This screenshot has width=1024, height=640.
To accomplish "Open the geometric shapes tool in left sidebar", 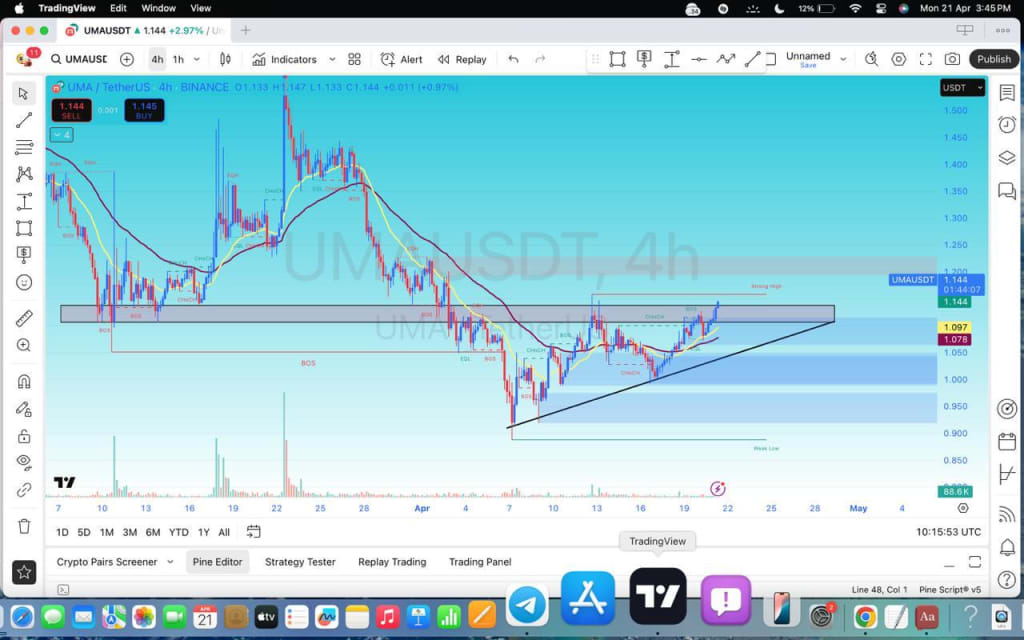I will [x=24, y=228].
